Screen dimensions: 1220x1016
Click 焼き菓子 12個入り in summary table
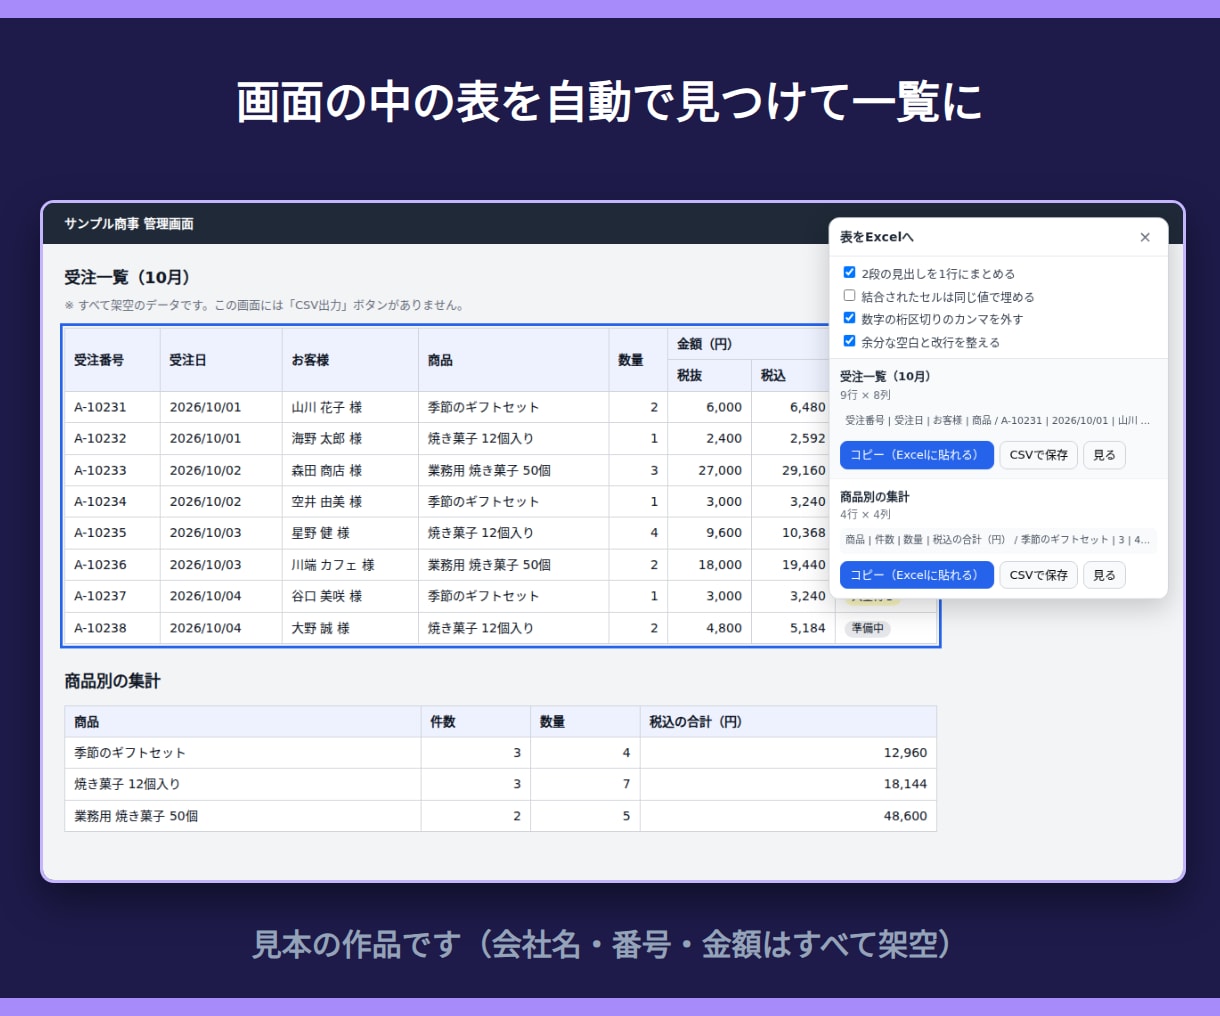pos(127,784)
